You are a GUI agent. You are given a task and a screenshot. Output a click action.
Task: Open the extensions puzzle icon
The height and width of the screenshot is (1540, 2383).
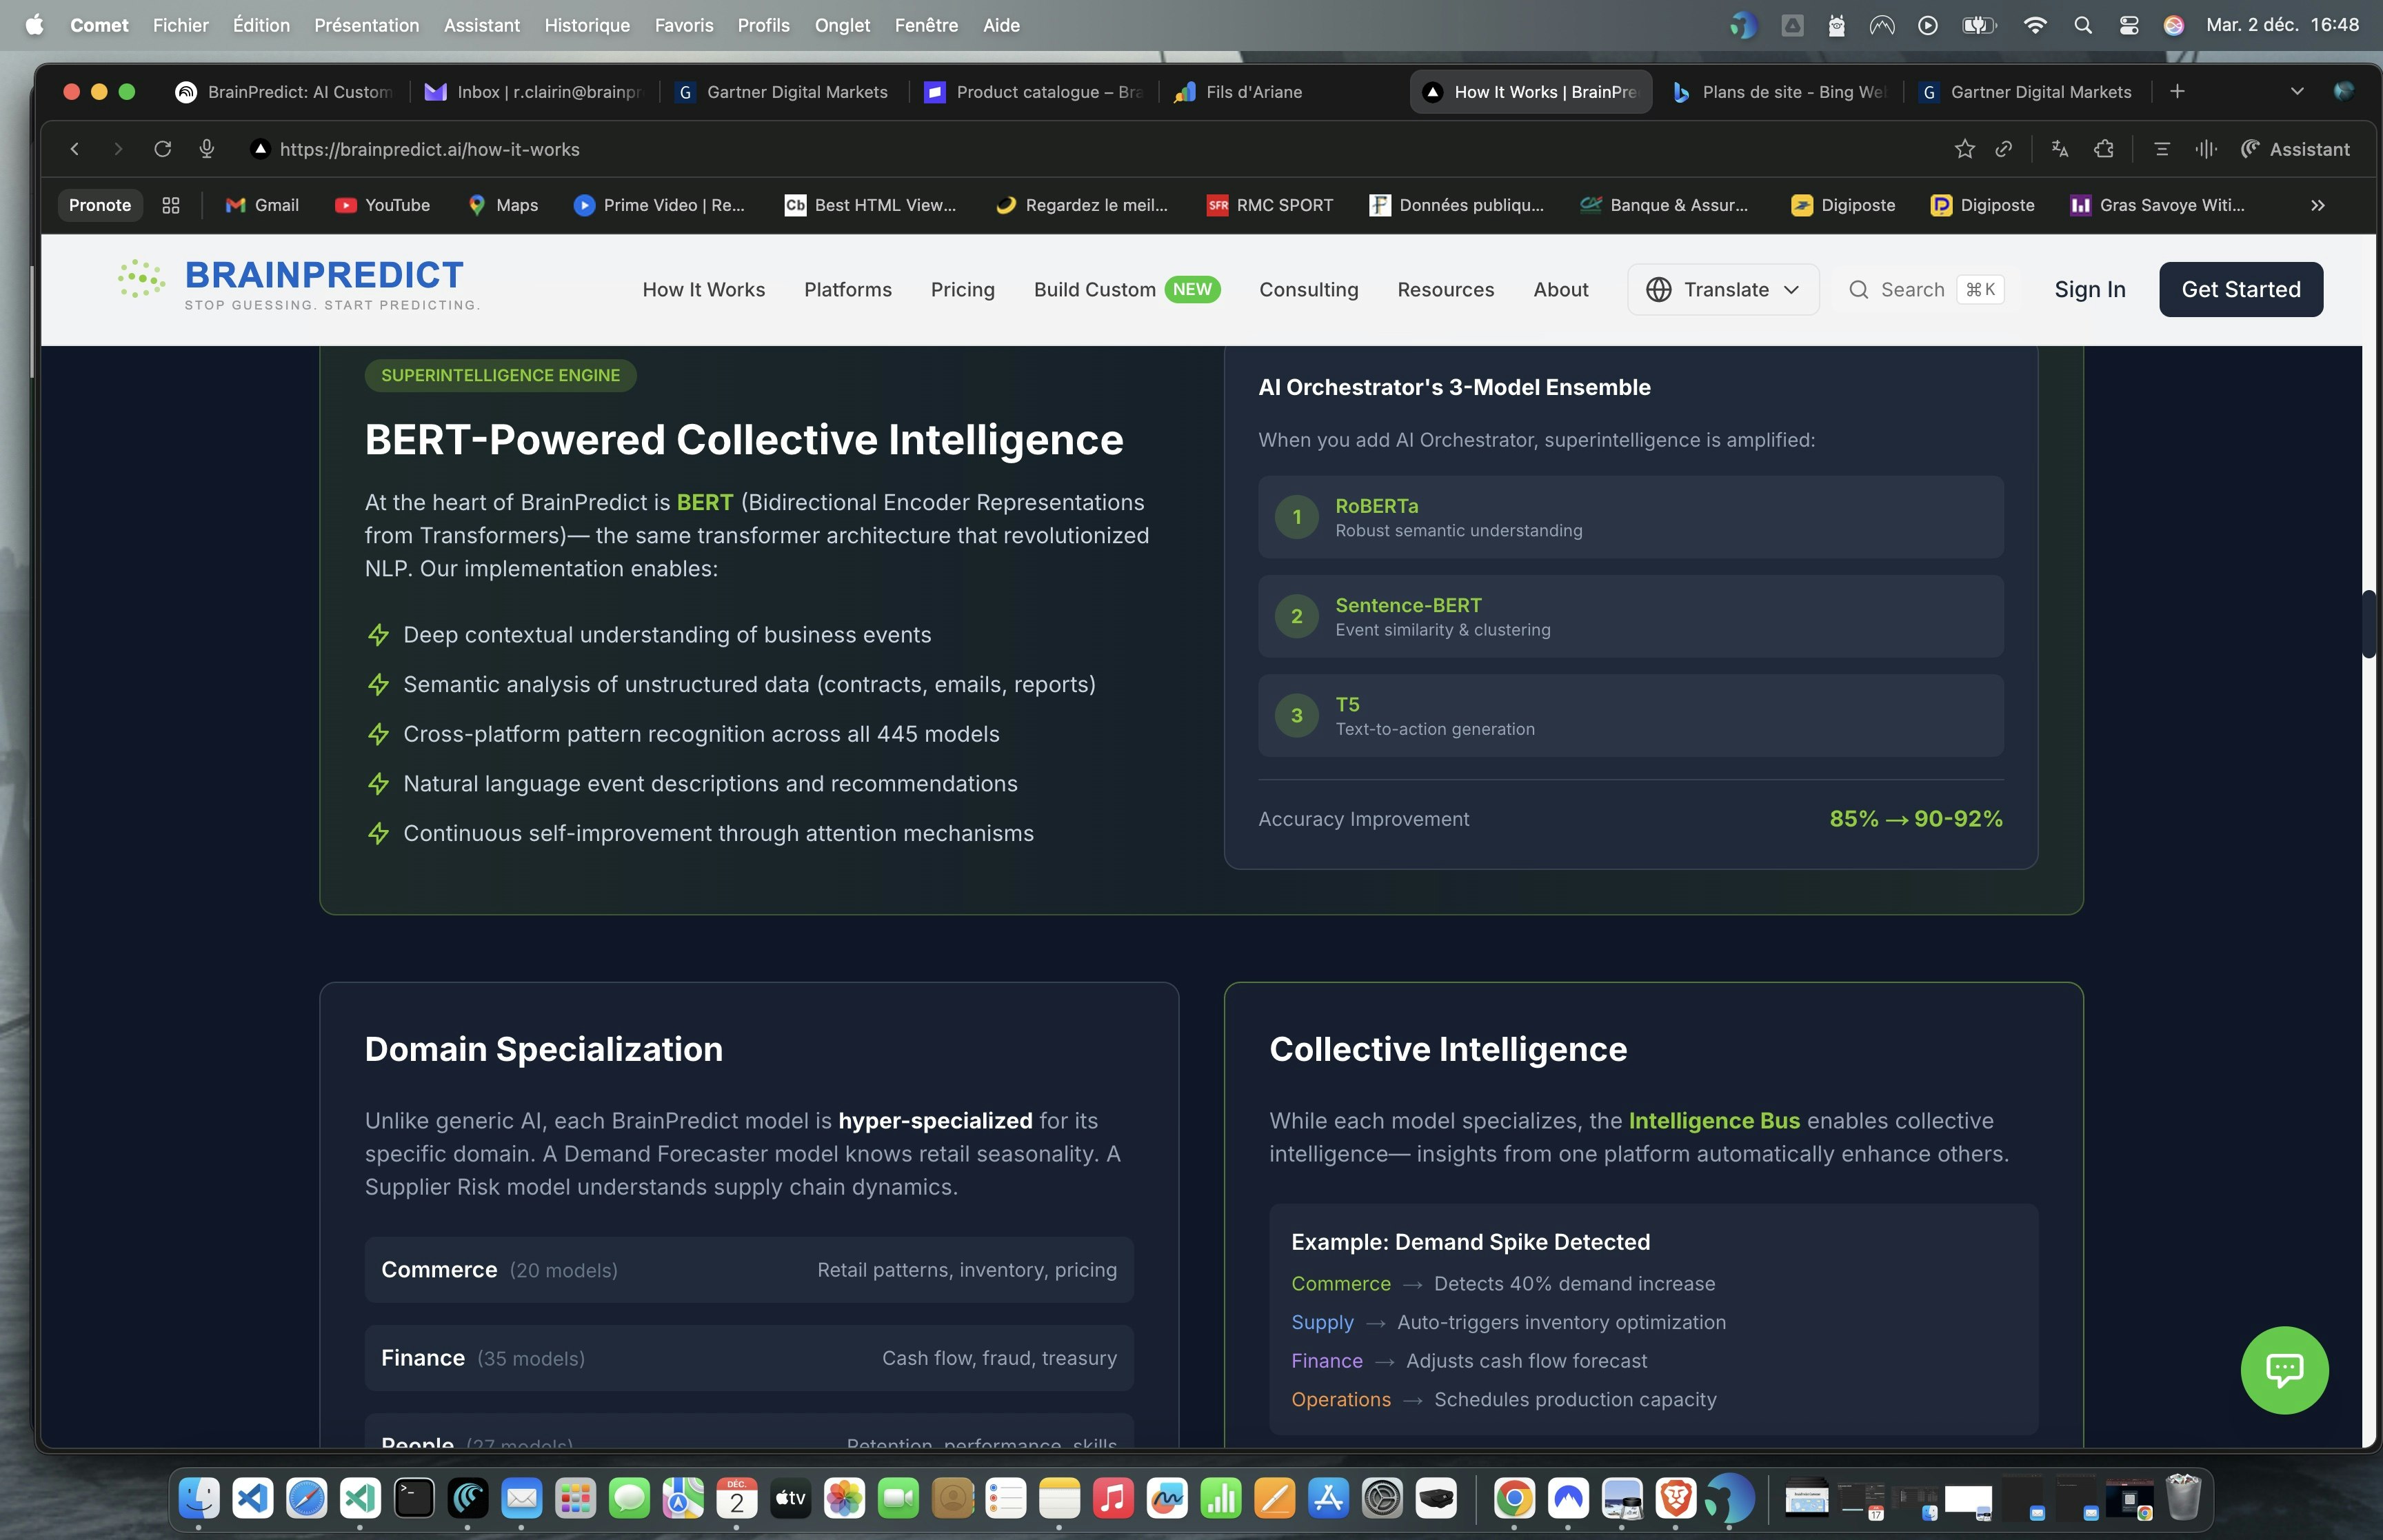tap(2104, 149)
